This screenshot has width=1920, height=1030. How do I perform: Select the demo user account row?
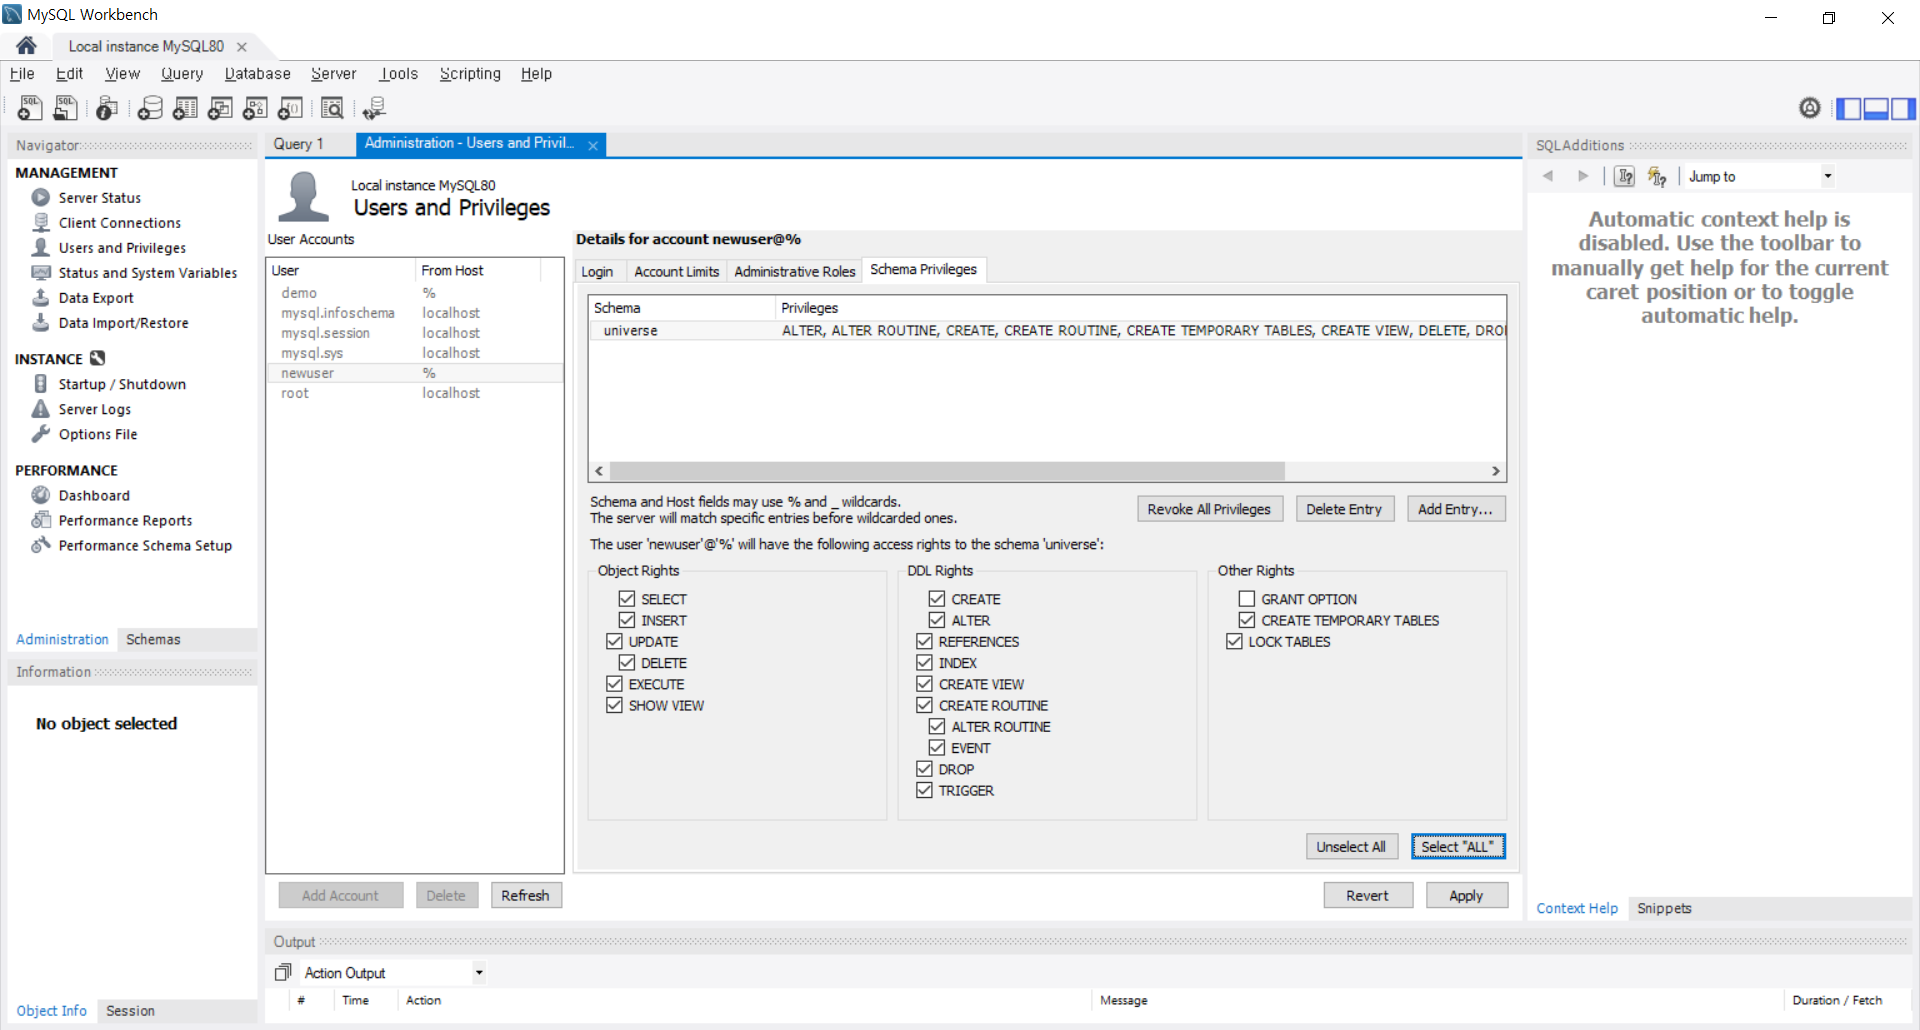pyautogui.click(x=414, y=293)
